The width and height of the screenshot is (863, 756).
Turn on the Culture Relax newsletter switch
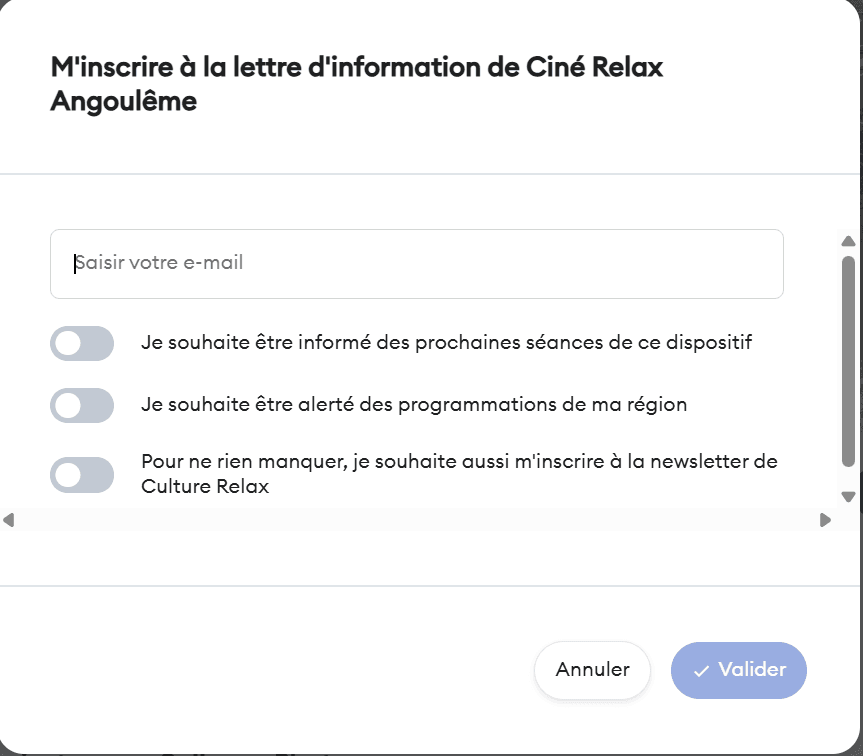point(82,474)
